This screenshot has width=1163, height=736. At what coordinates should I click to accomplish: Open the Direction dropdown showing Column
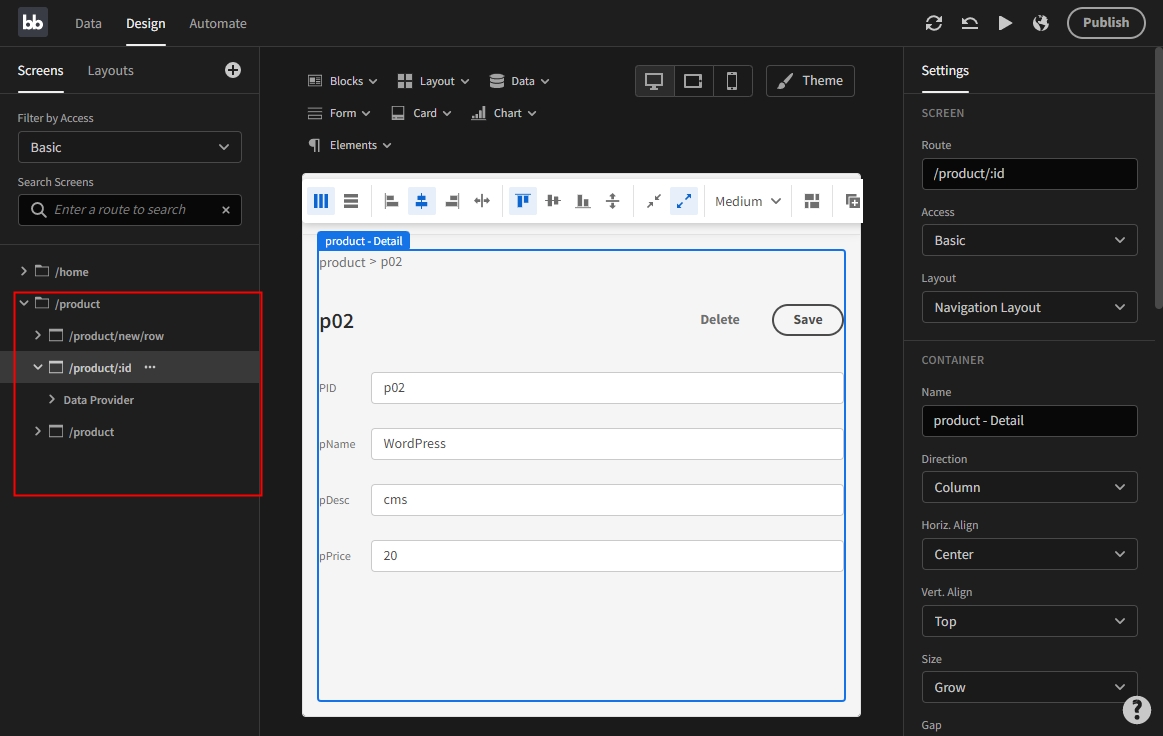1029,487
